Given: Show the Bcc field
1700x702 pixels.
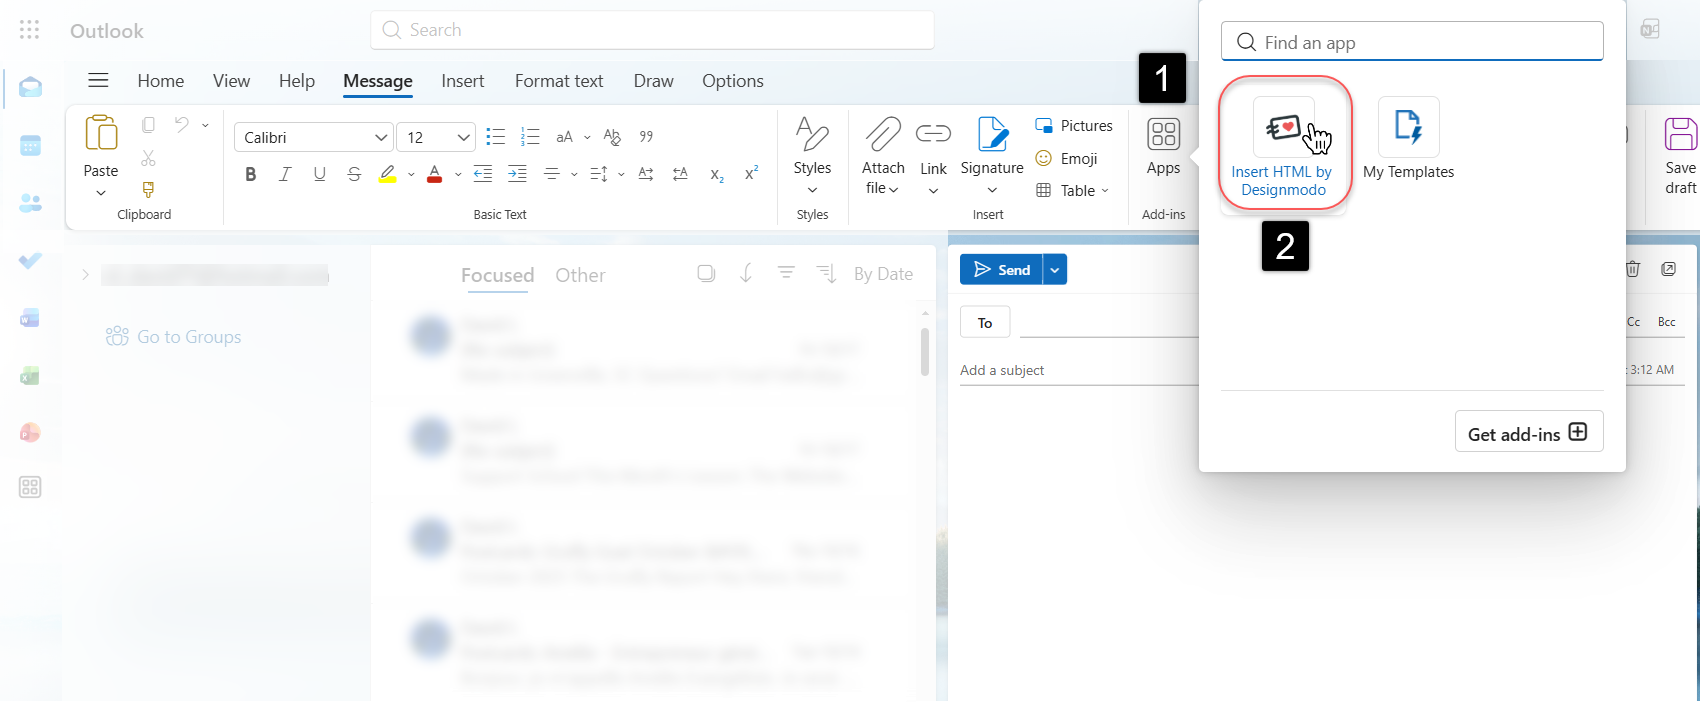Looking at the screenshot, I should (x=1666, y=322).
